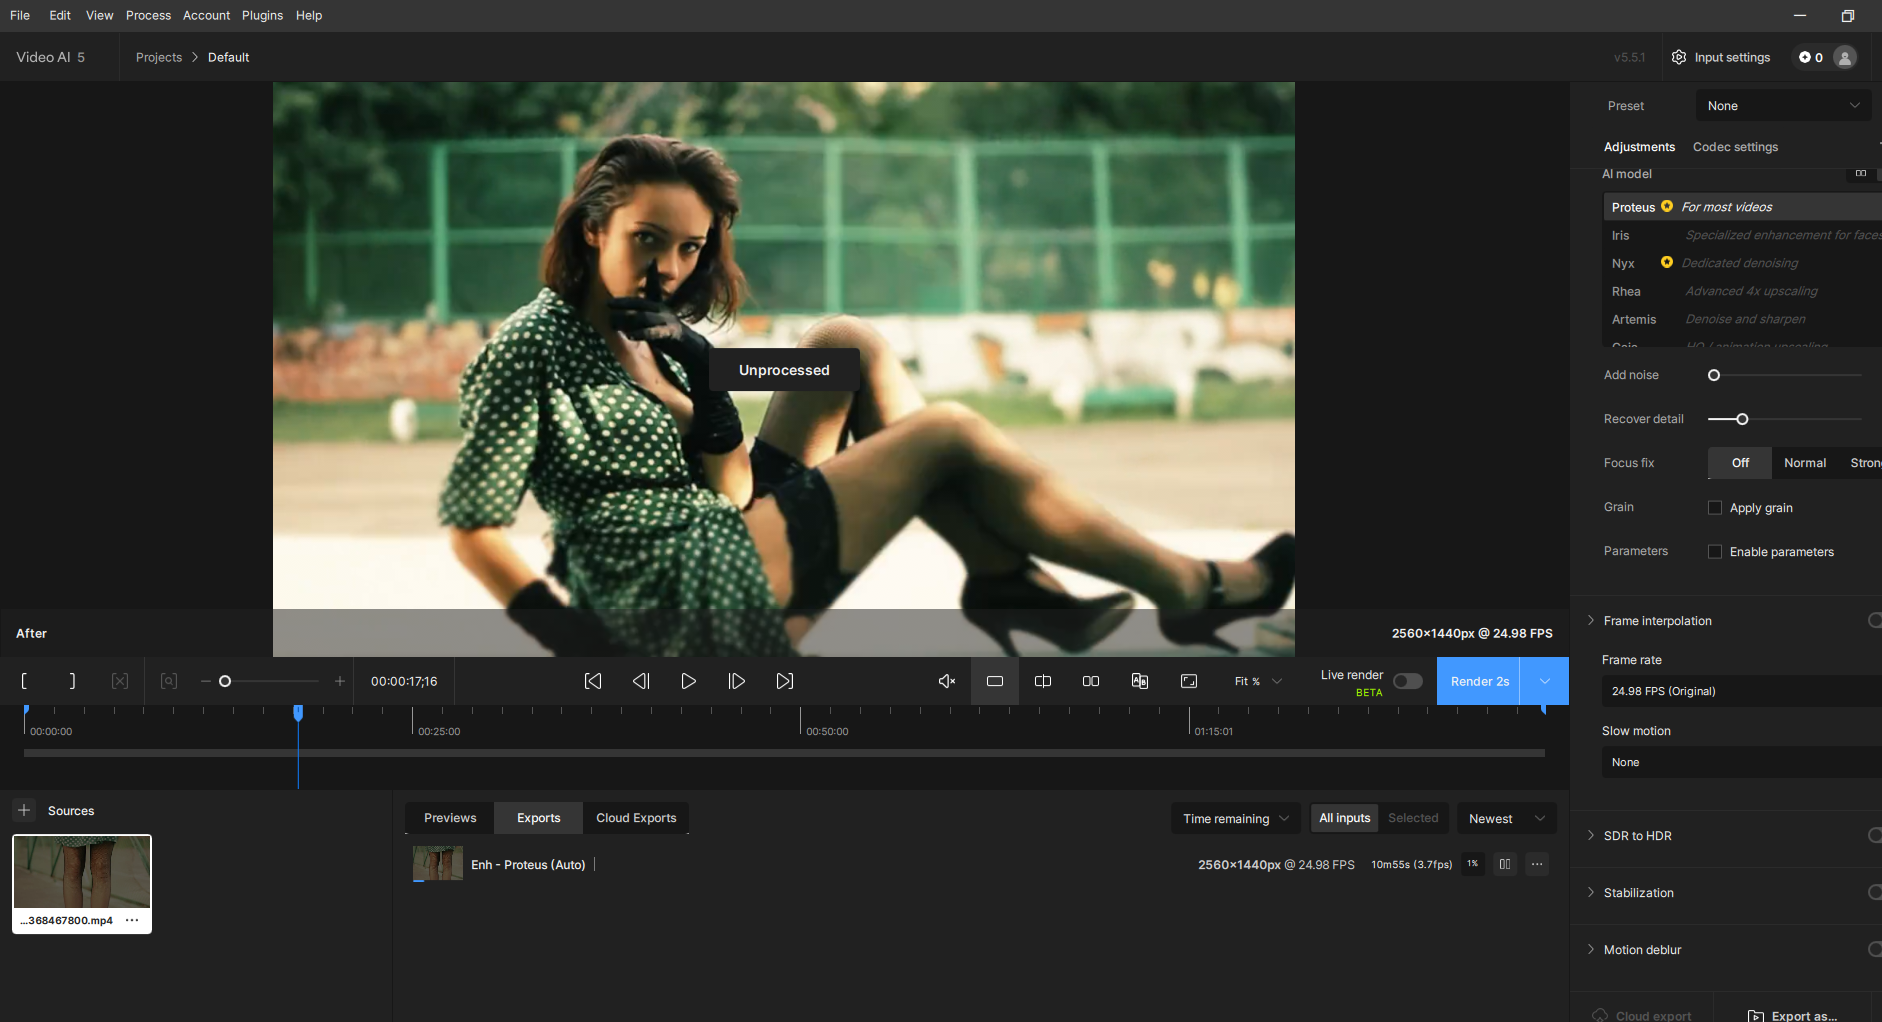Click the Recover detail slider handle
The image size is (1882, 1022).
1742,419
